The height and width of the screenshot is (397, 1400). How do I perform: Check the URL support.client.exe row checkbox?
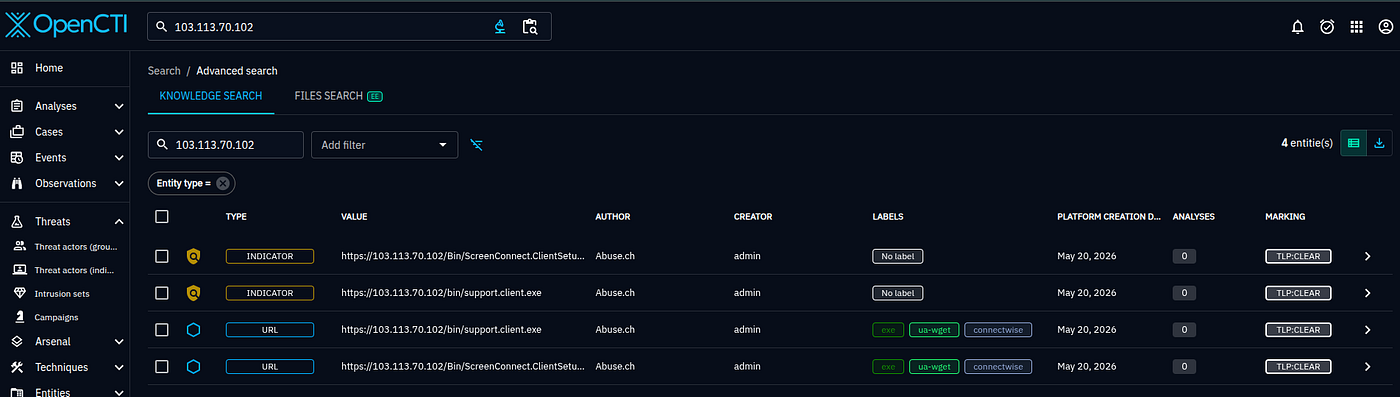pyautogui.click(x=162, y=330)
